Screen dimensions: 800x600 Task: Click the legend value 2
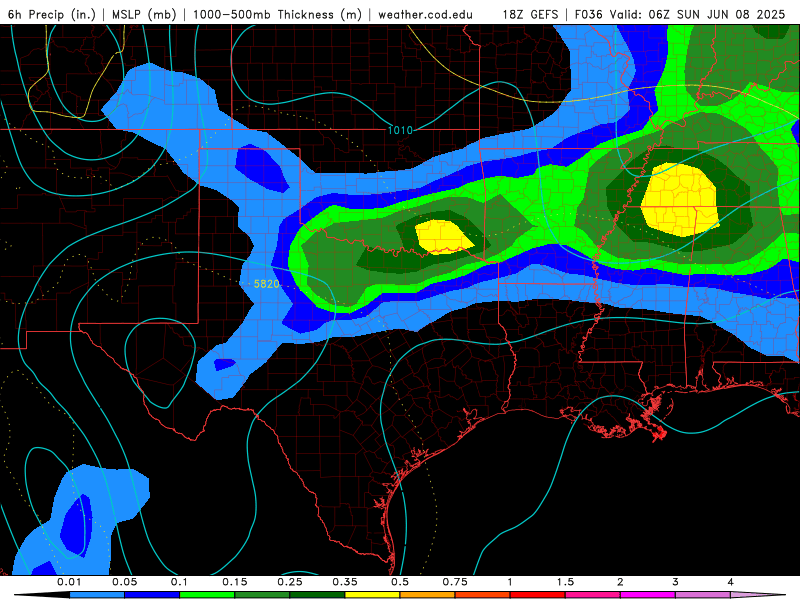[620, 582]
